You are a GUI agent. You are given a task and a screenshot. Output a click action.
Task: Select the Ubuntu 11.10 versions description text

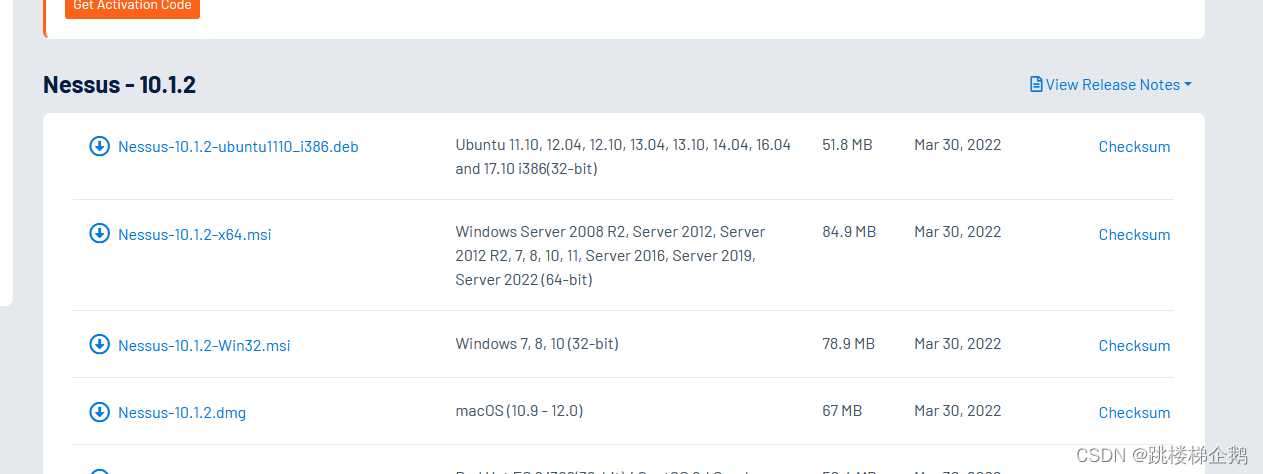[623, 157]
